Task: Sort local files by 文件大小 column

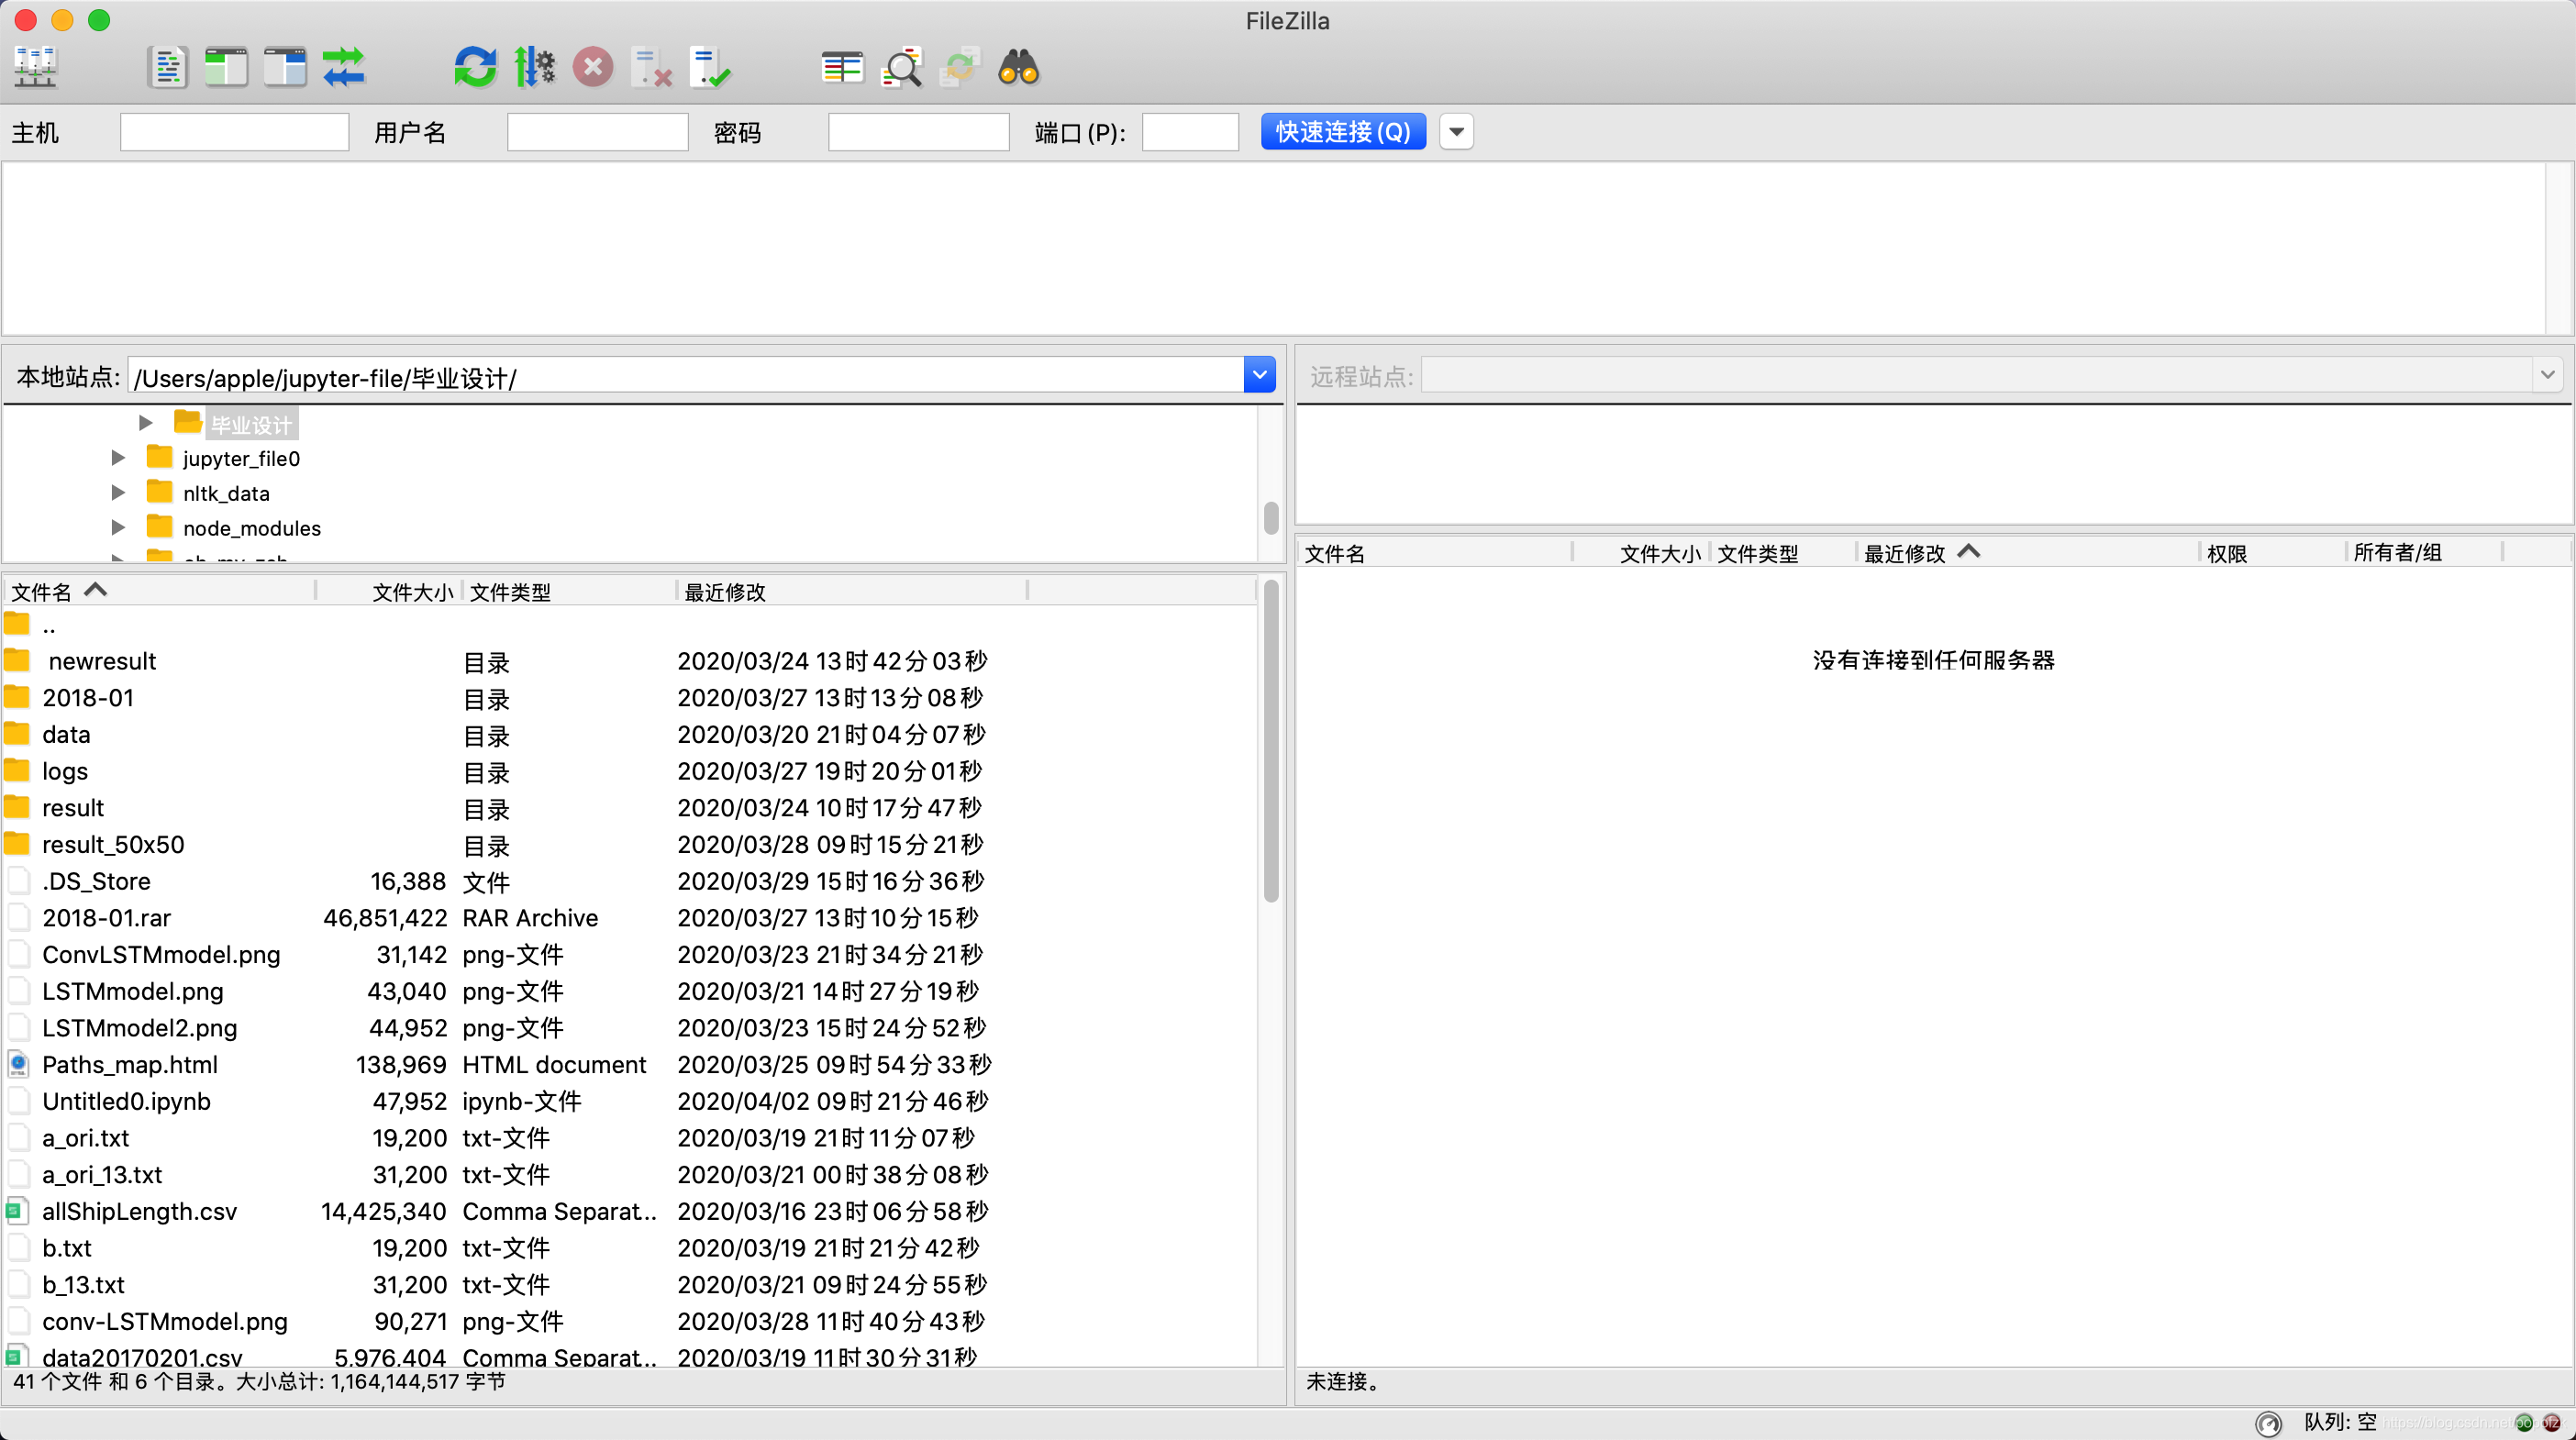Action: pyautogui.click(x=411, y=592)
